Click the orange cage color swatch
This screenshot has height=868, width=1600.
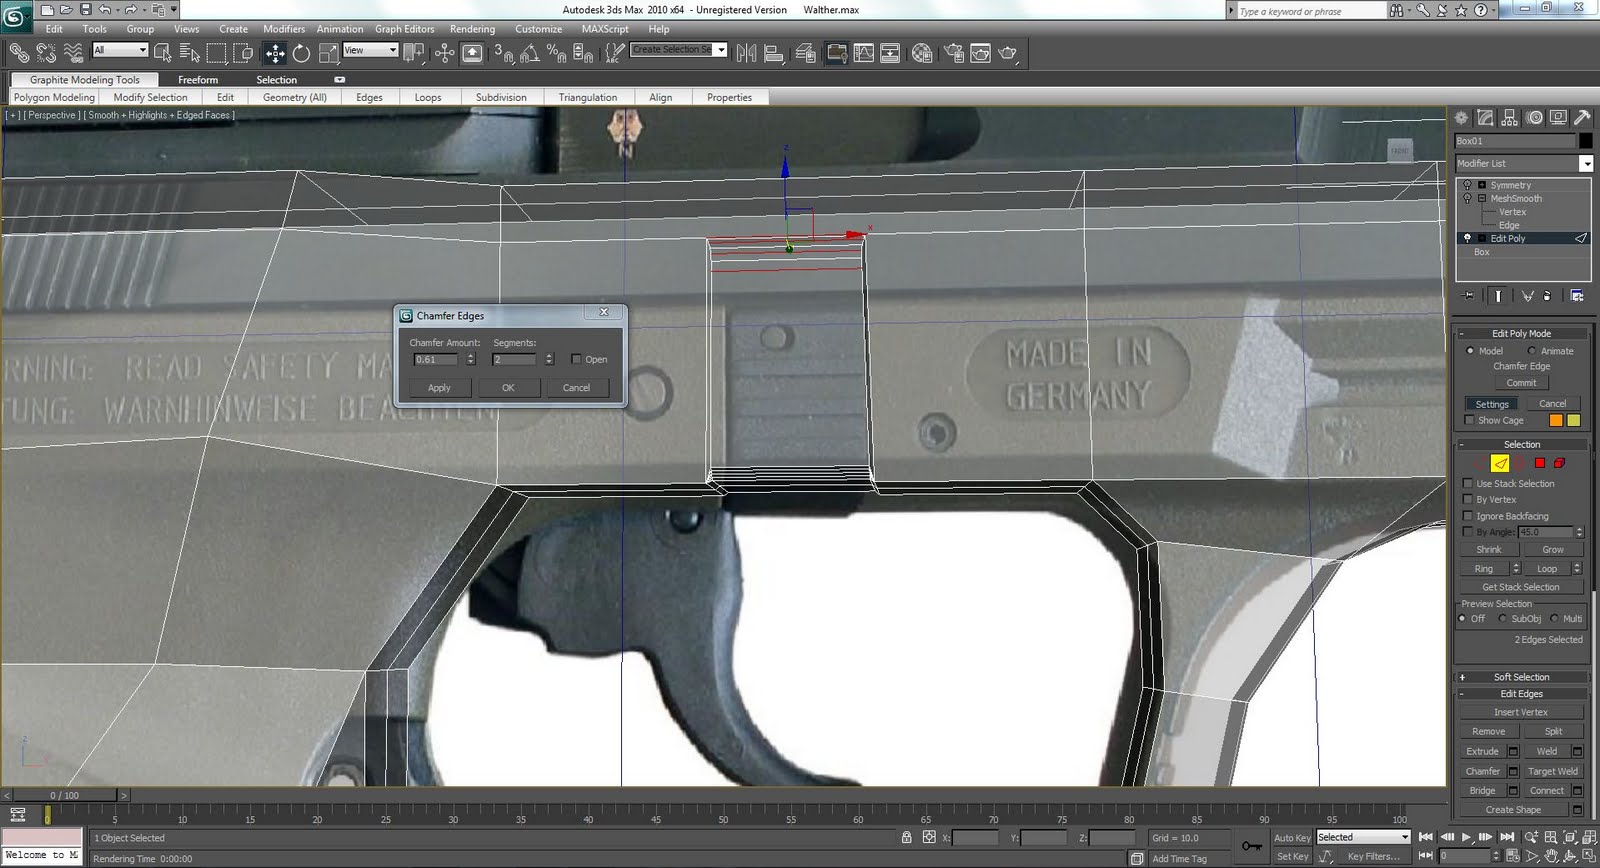point(1556,420)
